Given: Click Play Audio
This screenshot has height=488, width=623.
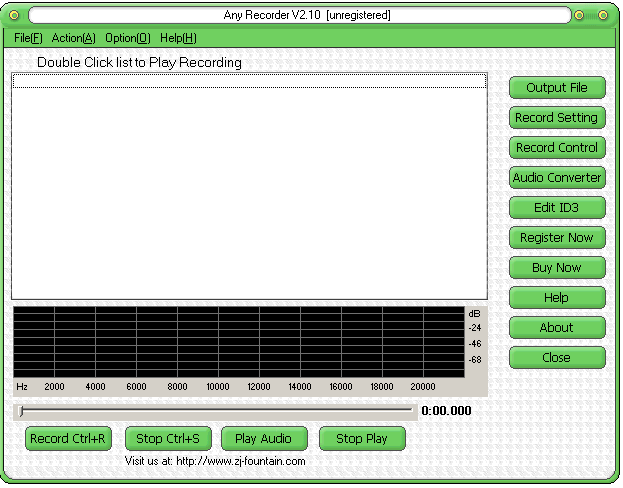Looking at the screenshot, I should (x=264, y=439).
